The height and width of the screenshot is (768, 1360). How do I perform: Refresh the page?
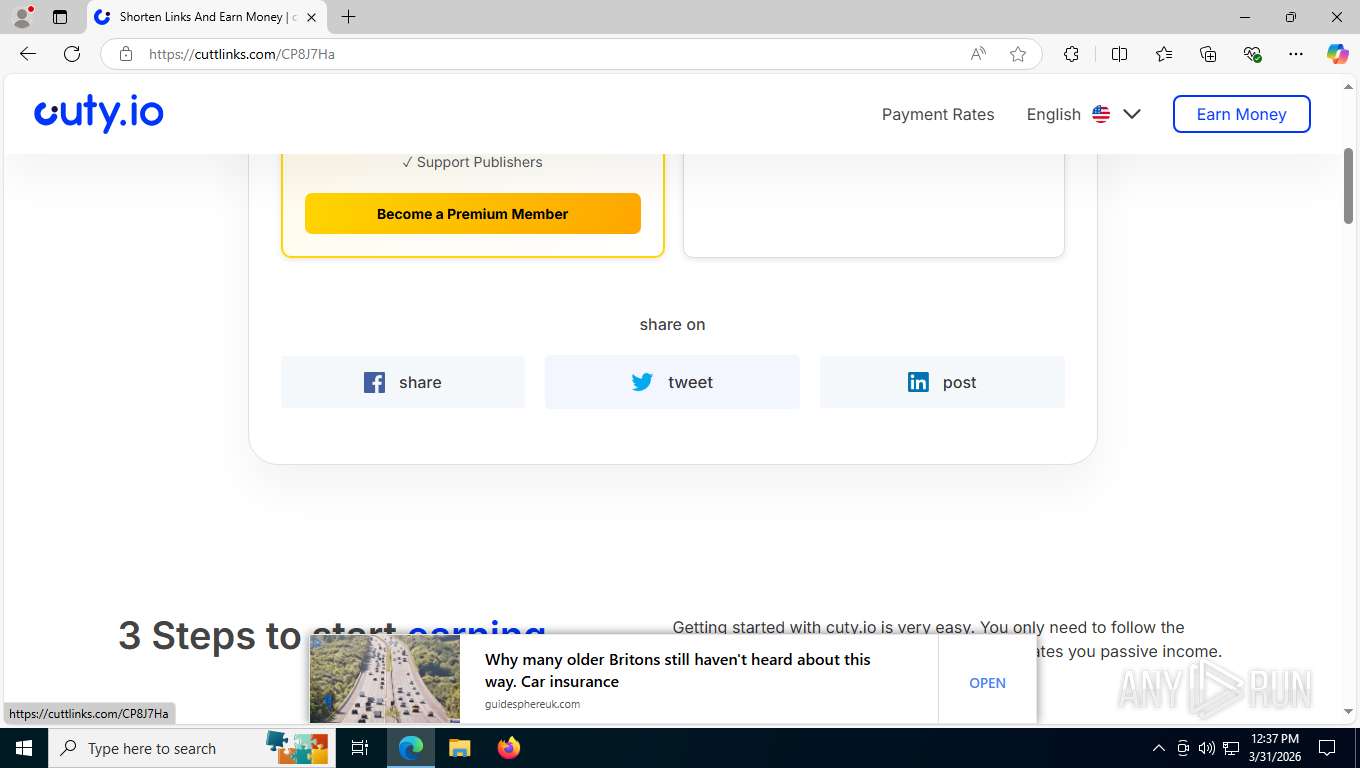pyautogui.click(x=72, y=54)
